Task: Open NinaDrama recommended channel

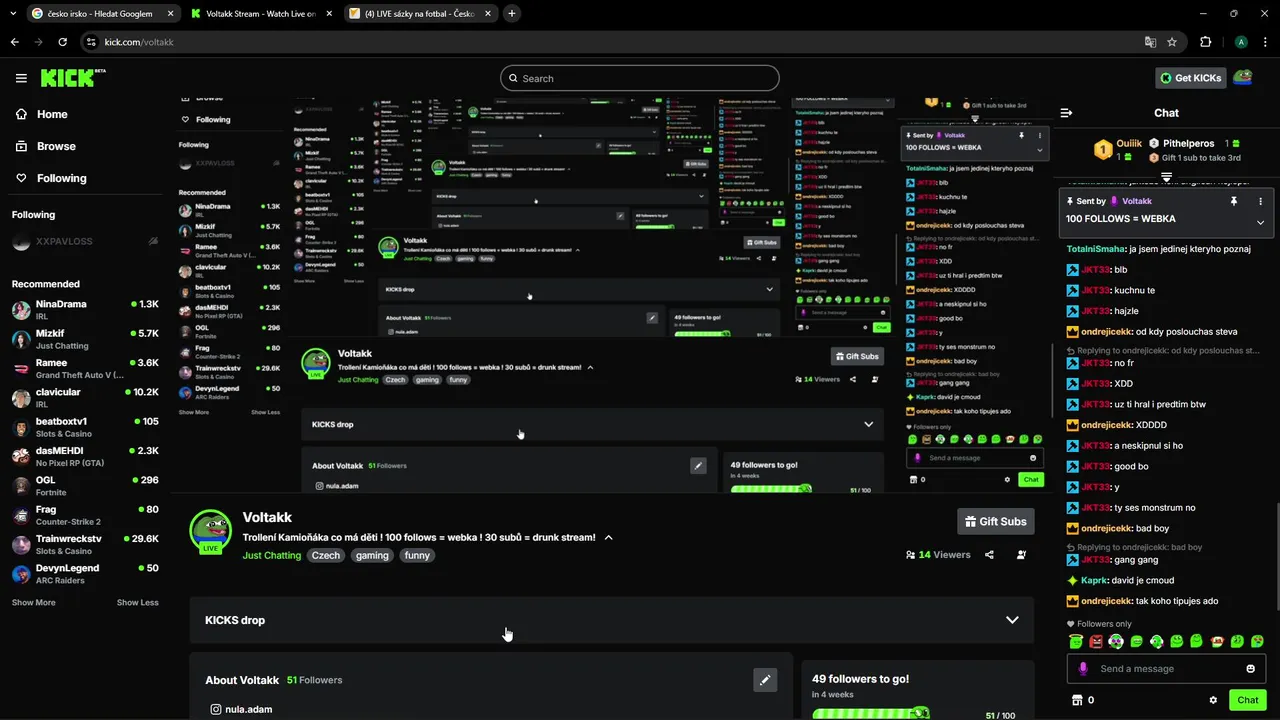Action: tap(85, 310)
